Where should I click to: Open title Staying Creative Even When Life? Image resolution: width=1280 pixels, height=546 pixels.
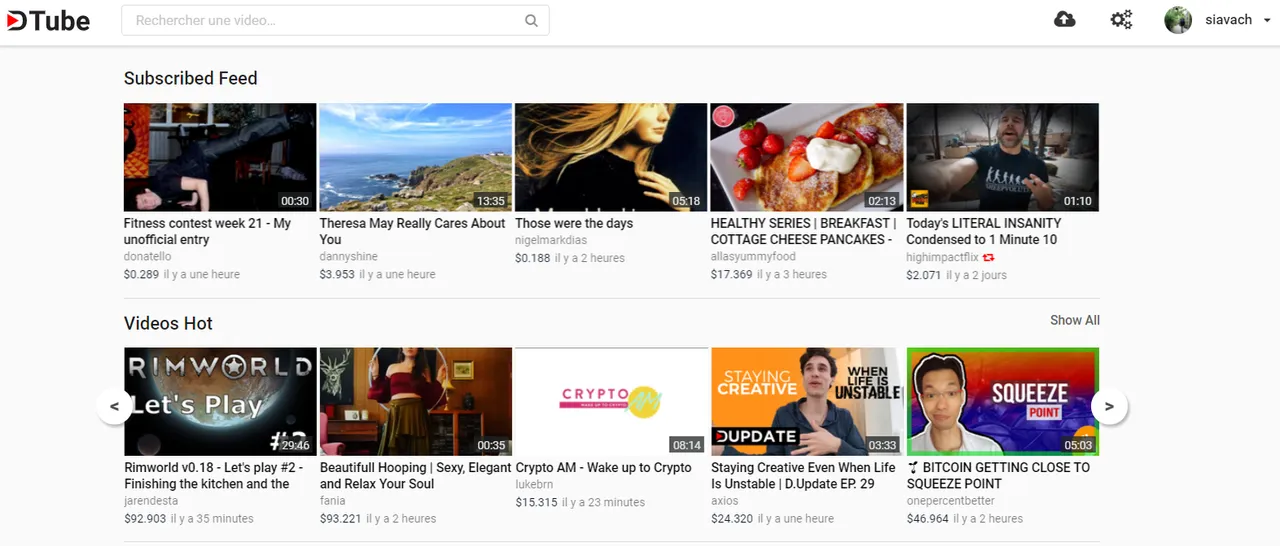click(803, 475)
